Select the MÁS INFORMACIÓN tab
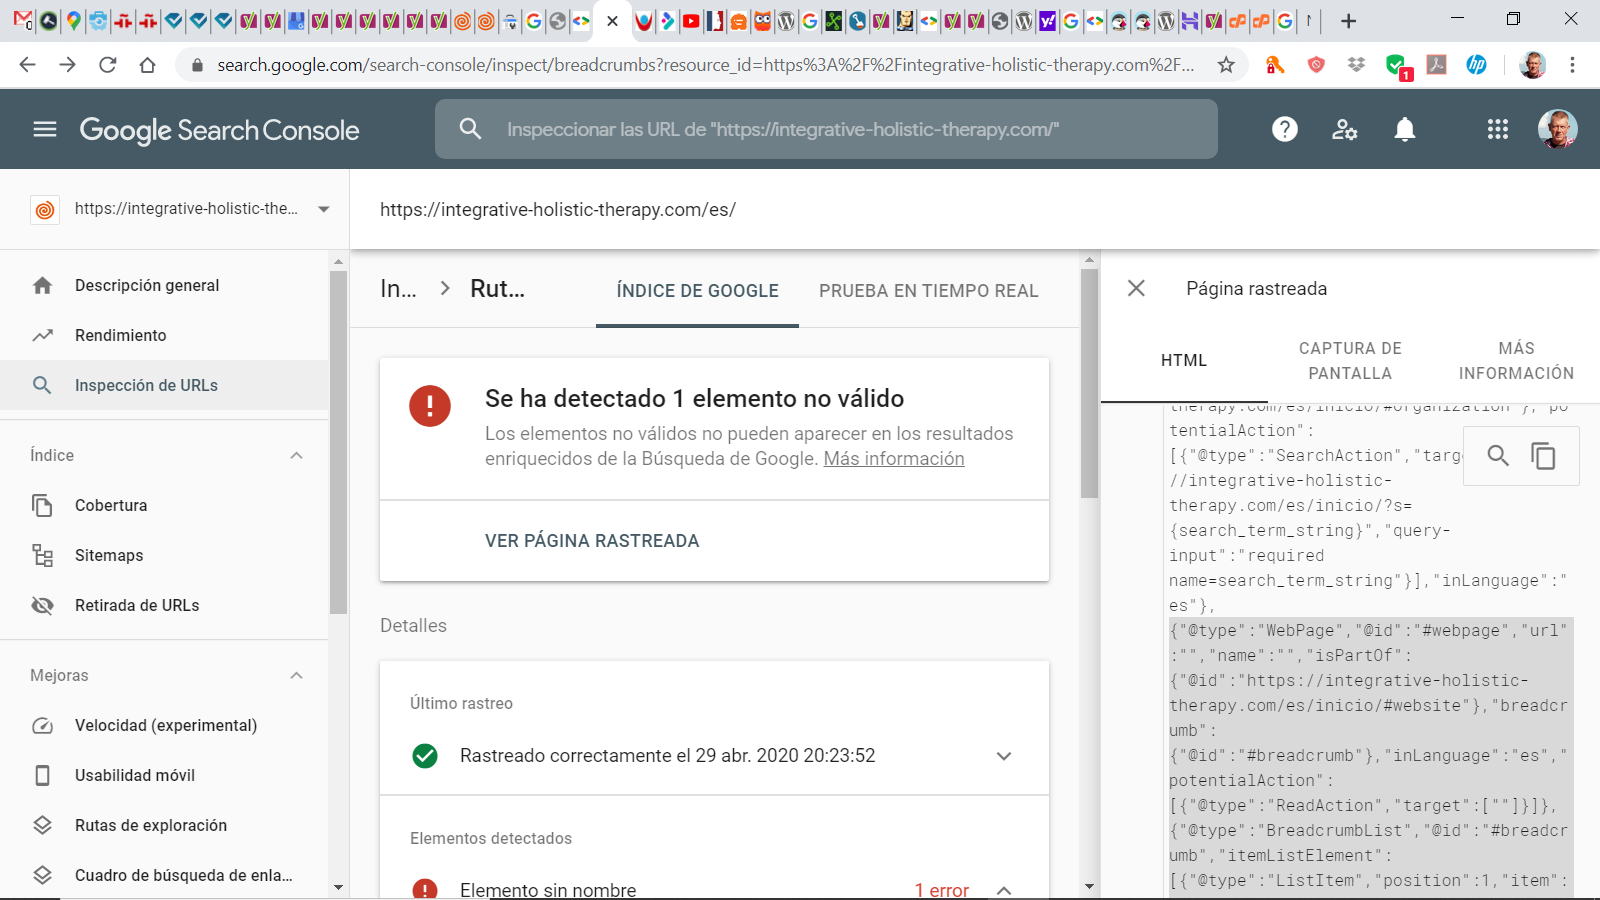1600x900 pixels. pyautogui.click(x=1516, y=360)
